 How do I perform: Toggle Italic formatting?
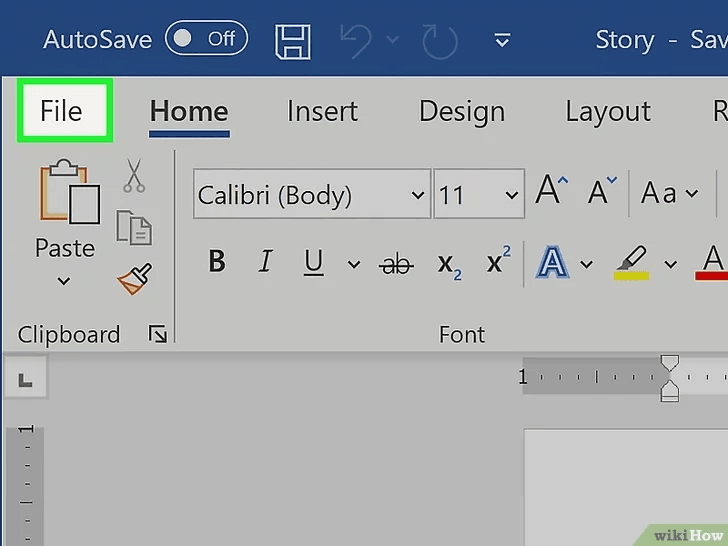point(266,261)
